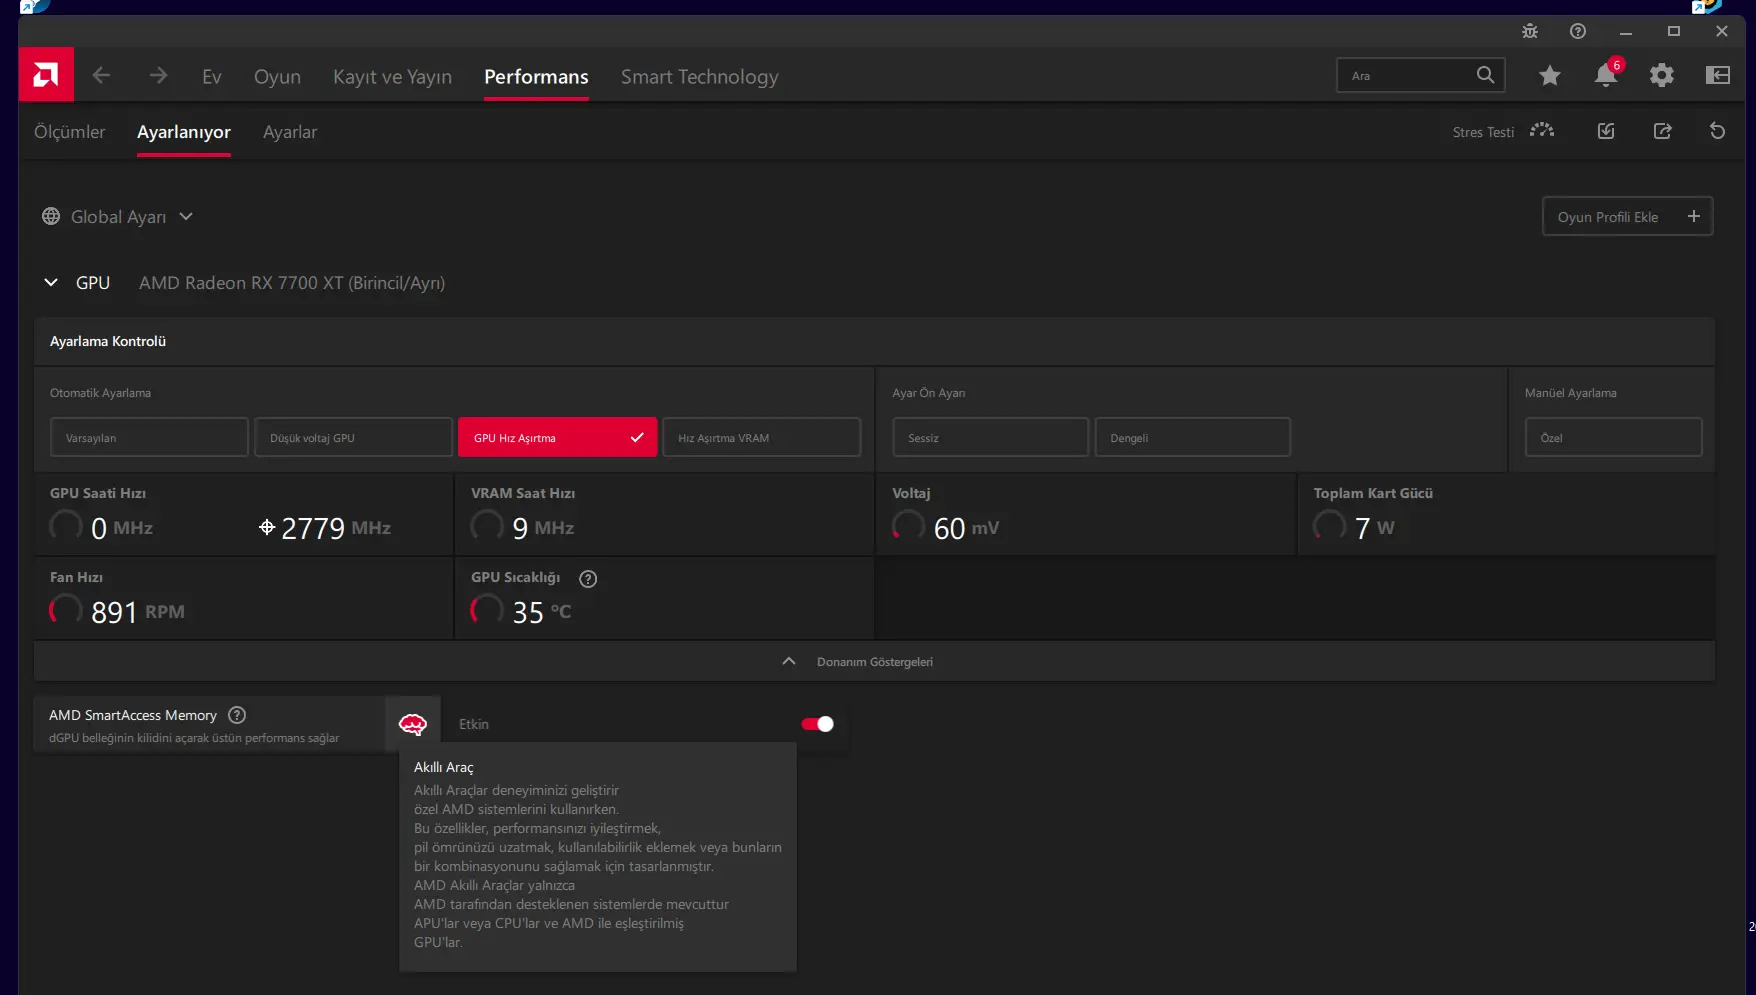This screenshot has height=995, width=1756.
Task: Click AMD SmartAccess Memory help icon
Action: 237,715
